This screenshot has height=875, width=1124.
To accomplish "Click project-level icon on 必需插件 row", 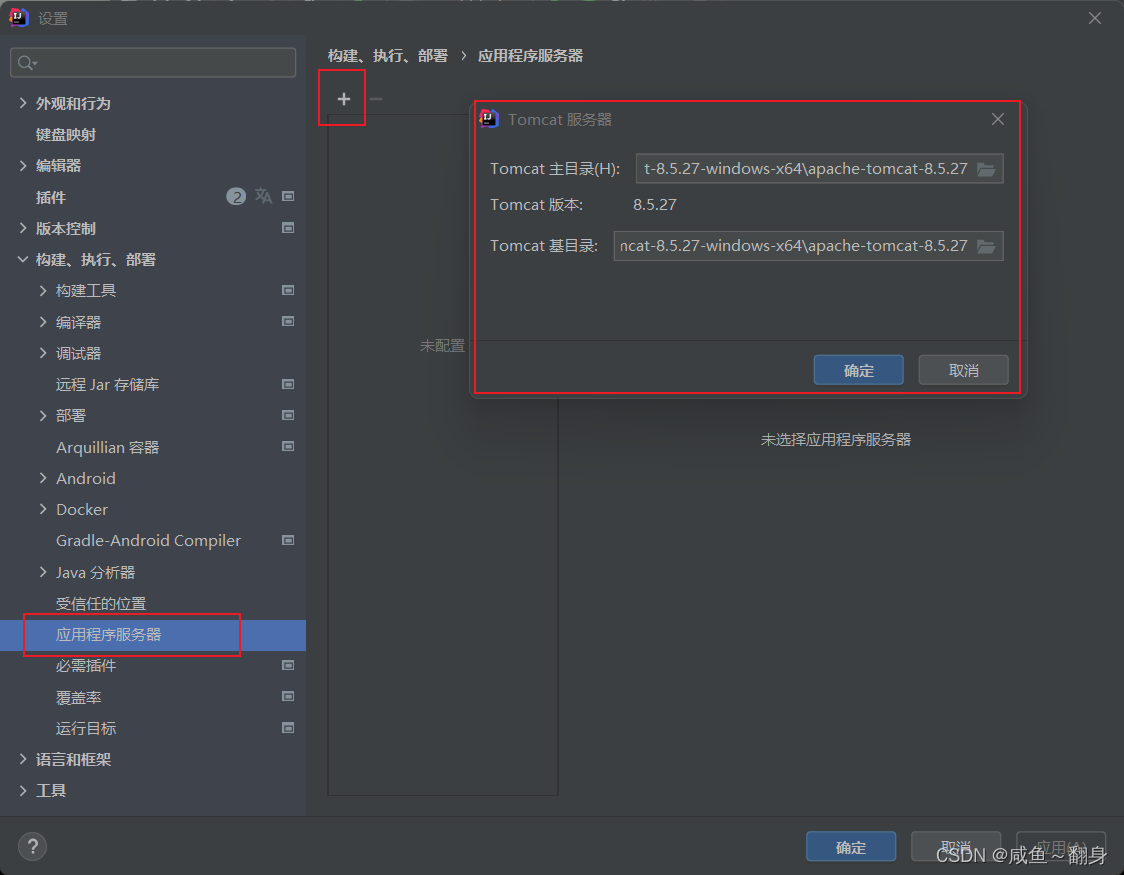I will tap(288, 665).
